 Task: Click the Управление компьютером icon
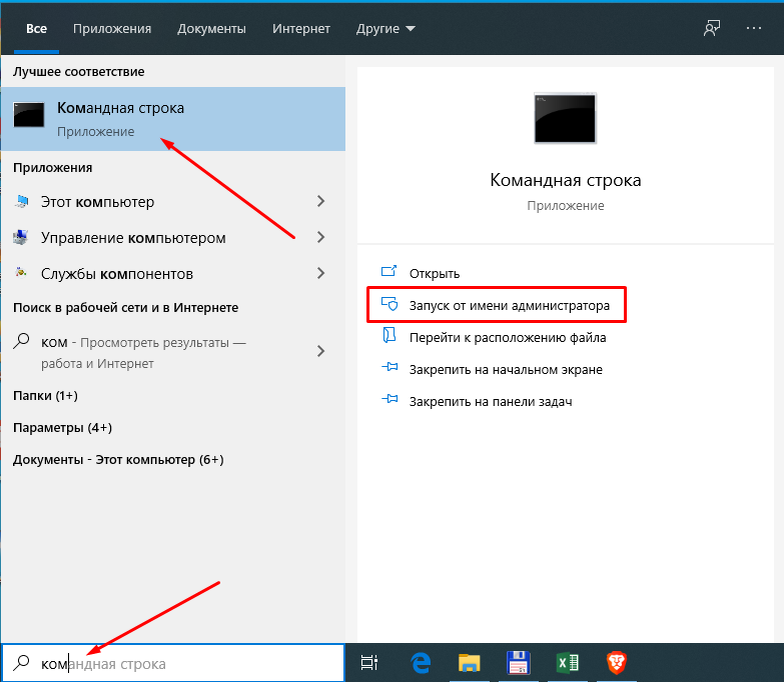click(x=21, y=237)
